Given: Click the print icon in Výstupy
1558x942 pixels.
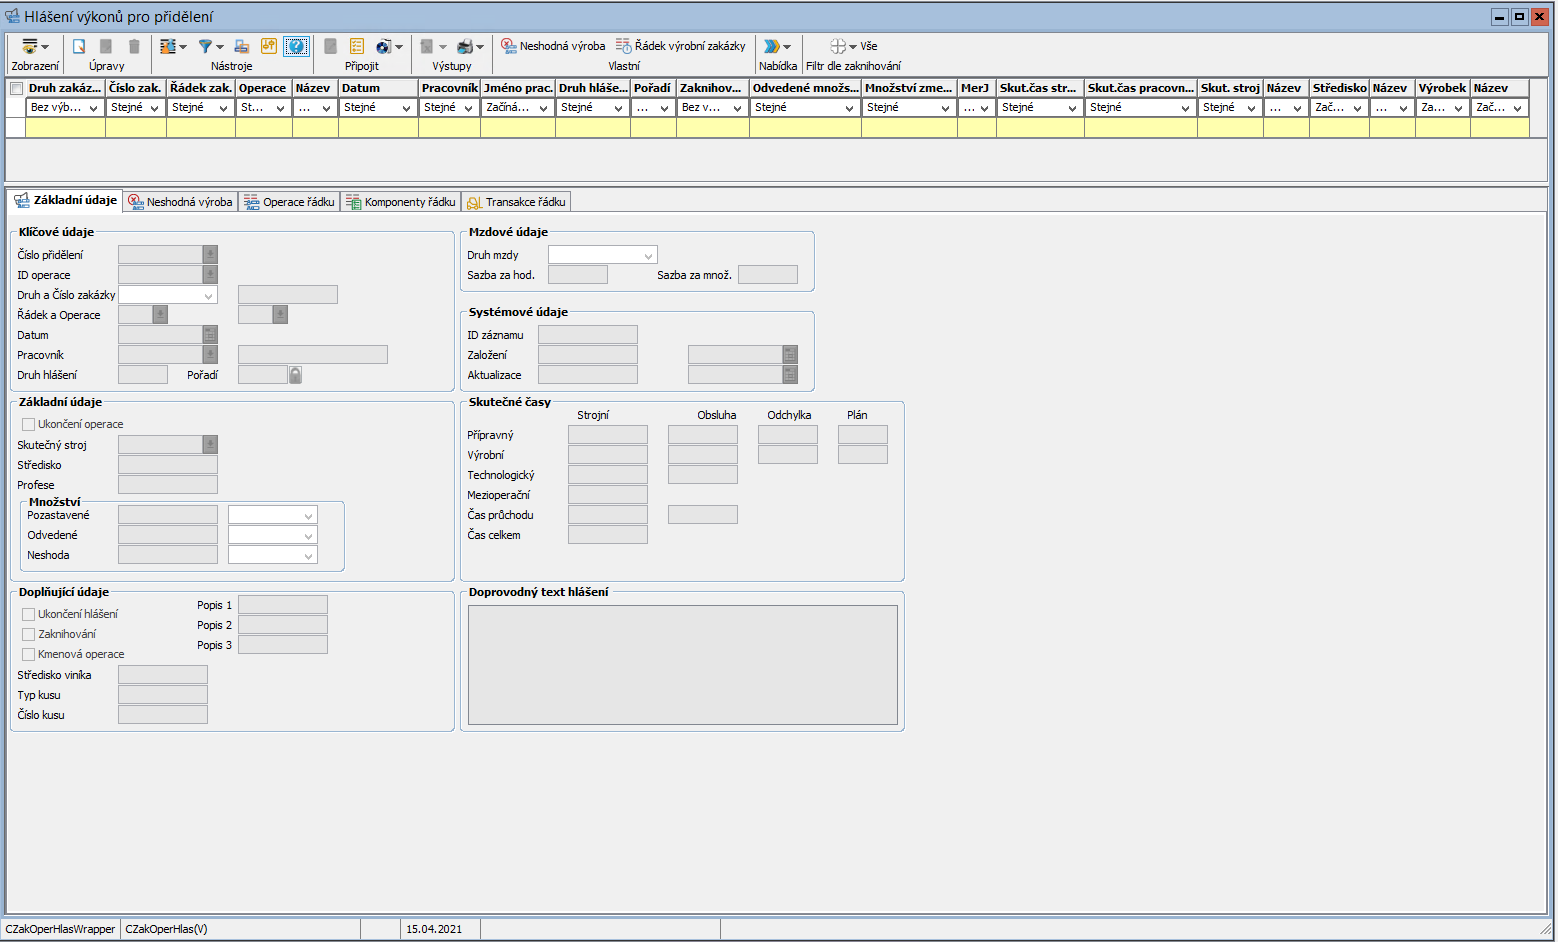Looking at the screenshot, I should point(465,46).
